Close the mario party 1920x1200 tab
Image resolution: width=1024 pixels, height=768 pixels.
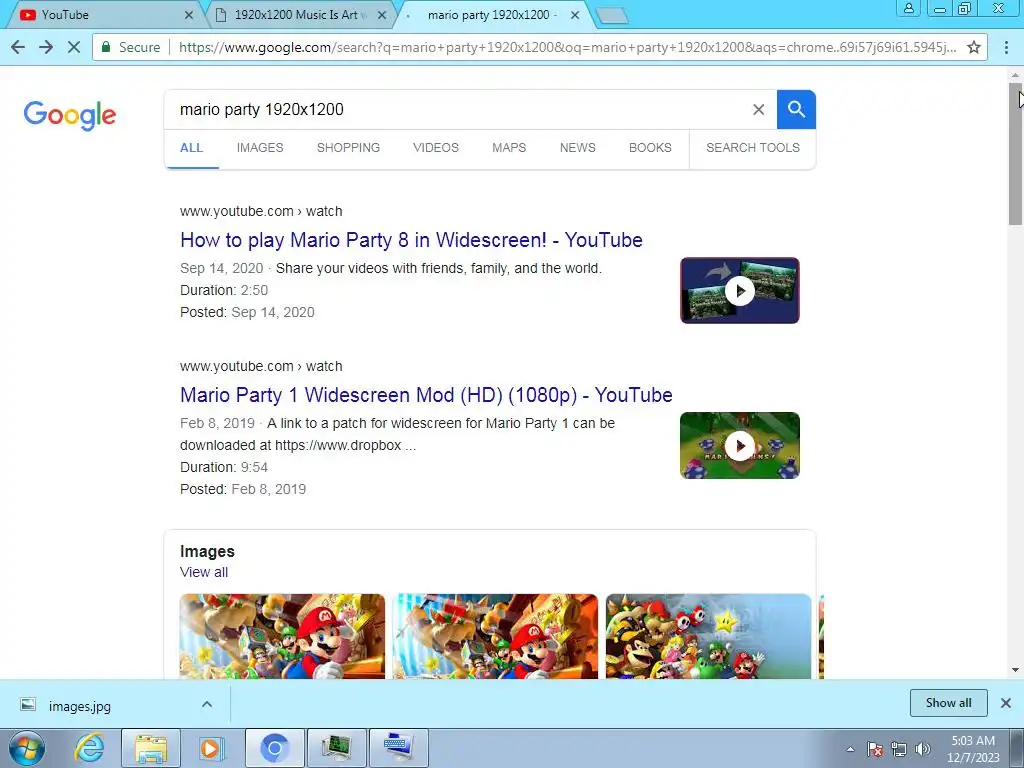tap(575, 14)
